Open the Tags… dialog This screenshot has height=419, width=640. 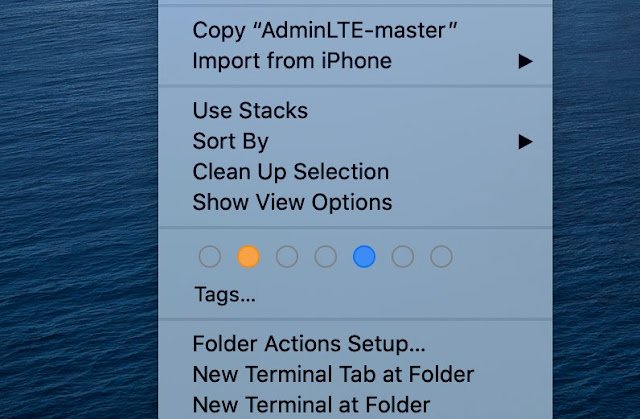coord(225,295)
